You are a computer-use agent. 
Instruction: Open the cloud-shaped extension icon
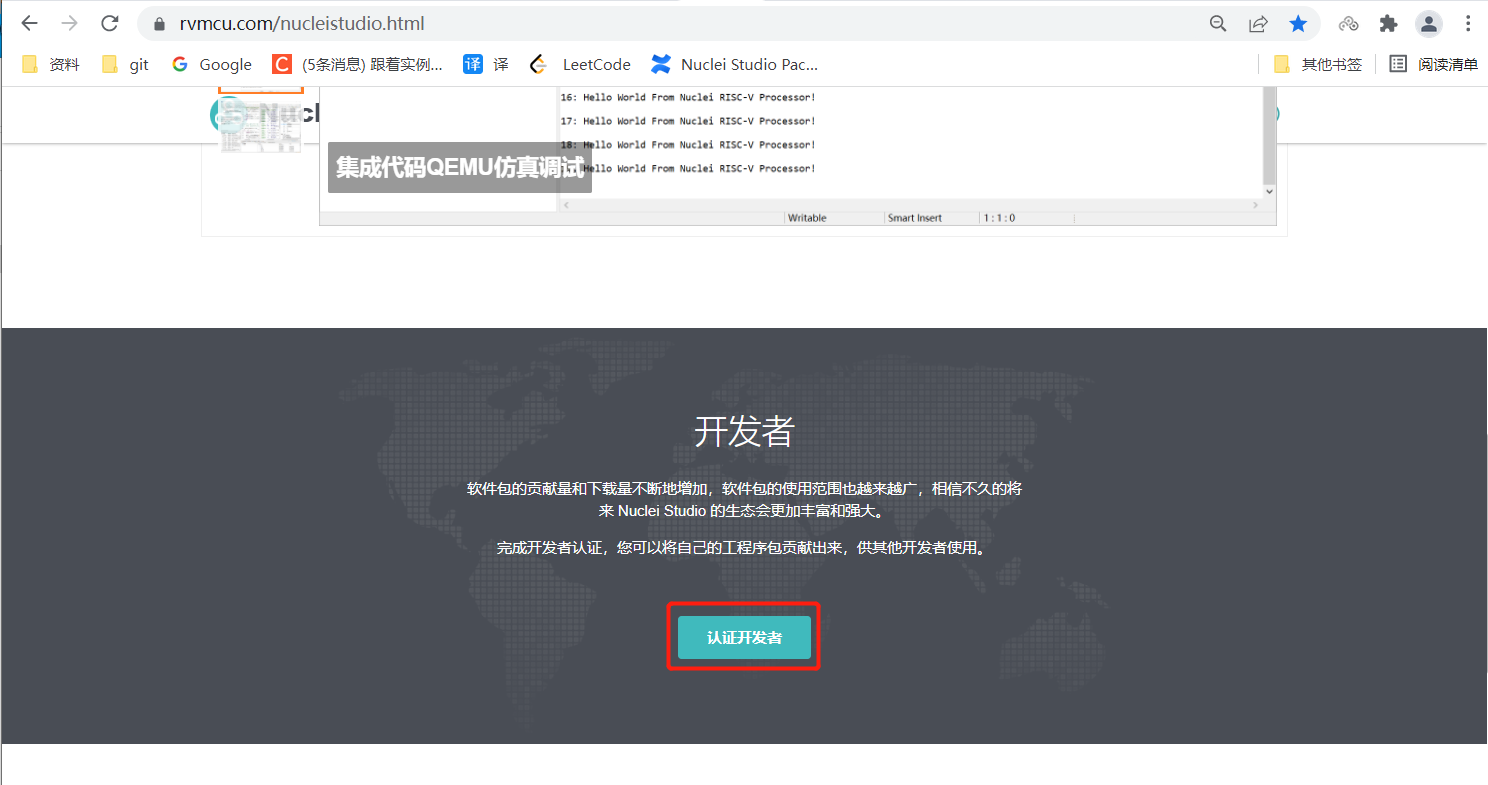pos(1349,24)
